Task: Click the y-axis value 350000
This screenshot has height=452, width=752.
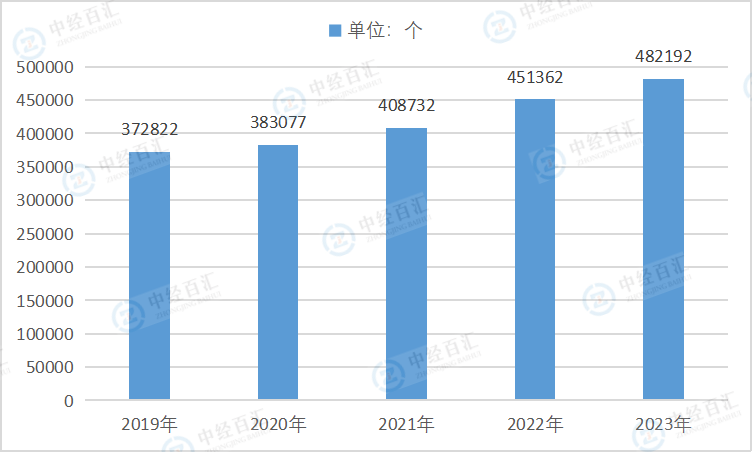Action: pos(45,167)
